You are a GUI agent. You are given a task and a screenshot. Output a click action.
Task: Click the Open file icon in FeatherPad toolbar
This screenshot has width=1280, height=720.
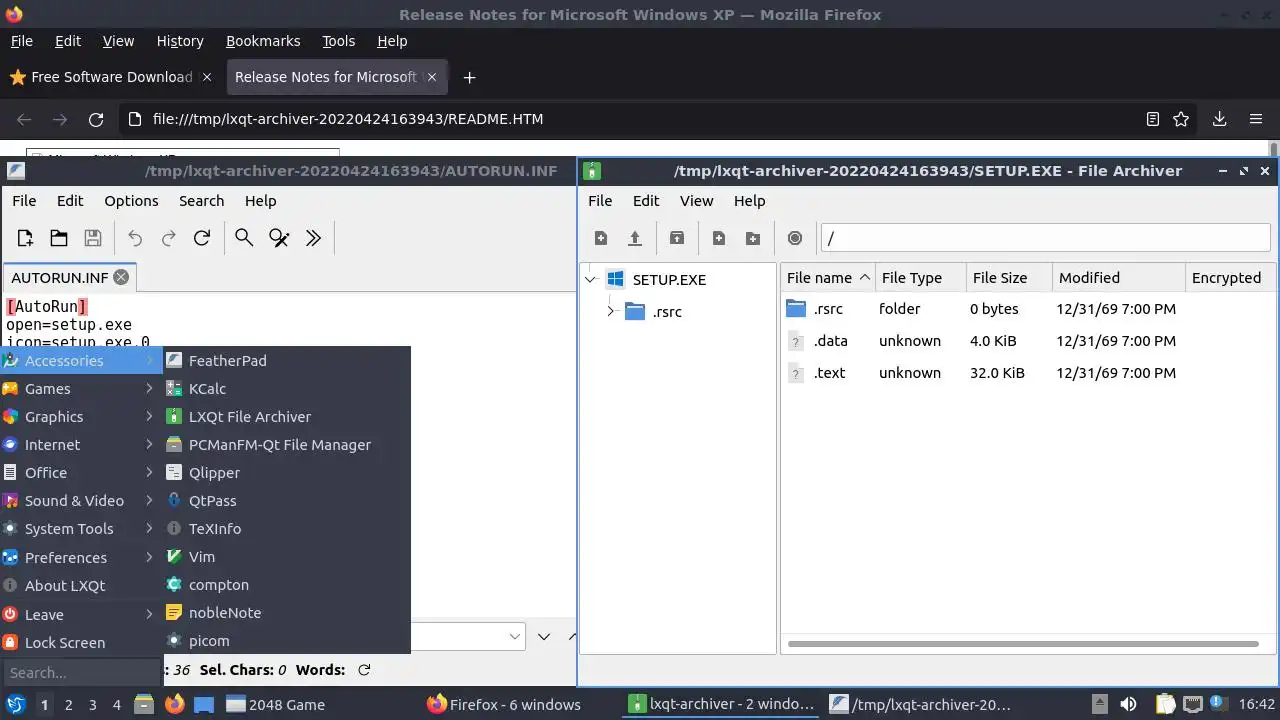[x=59, y=238]
